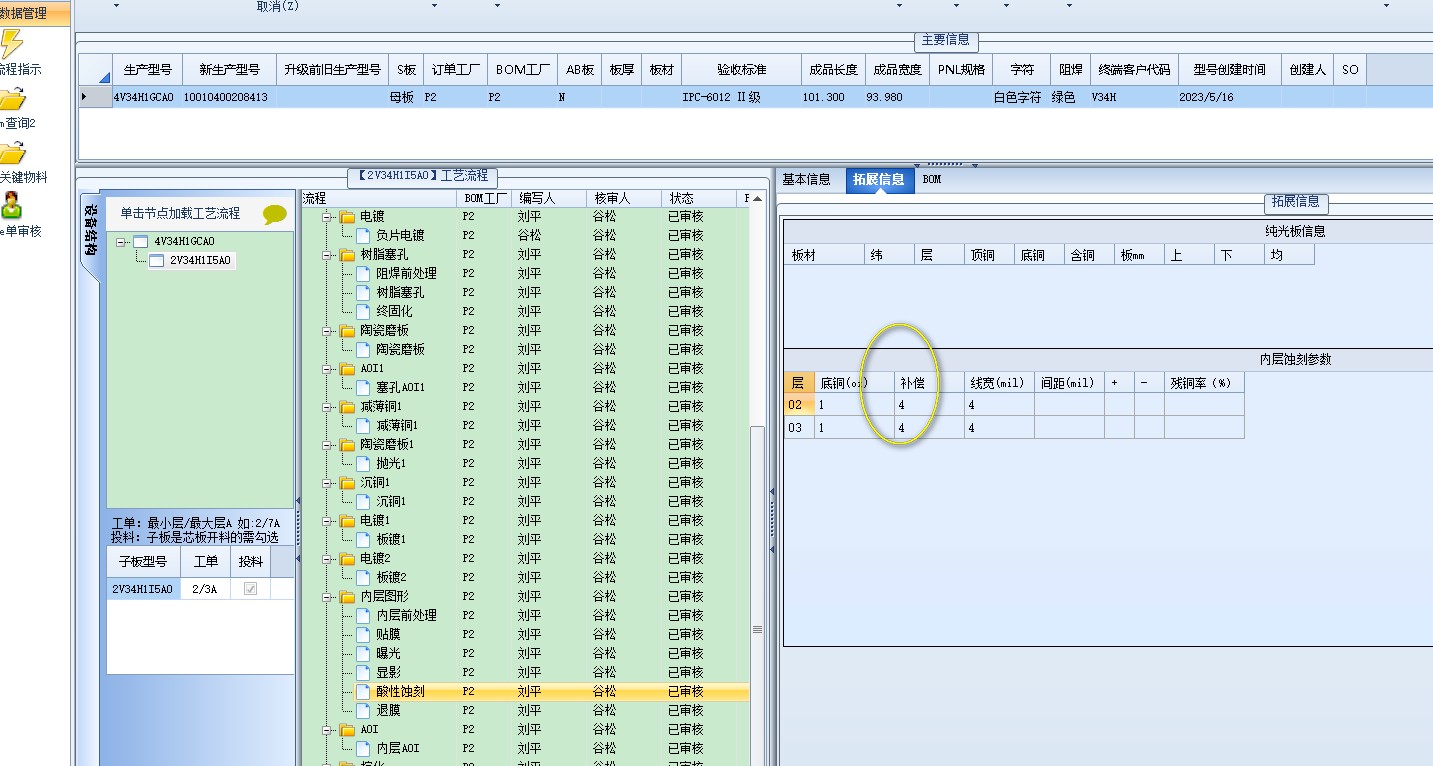This screenshot has height=766, width=1433.
Task: Sort by the 生产型号 column header
Action: [x=148, y=70]
